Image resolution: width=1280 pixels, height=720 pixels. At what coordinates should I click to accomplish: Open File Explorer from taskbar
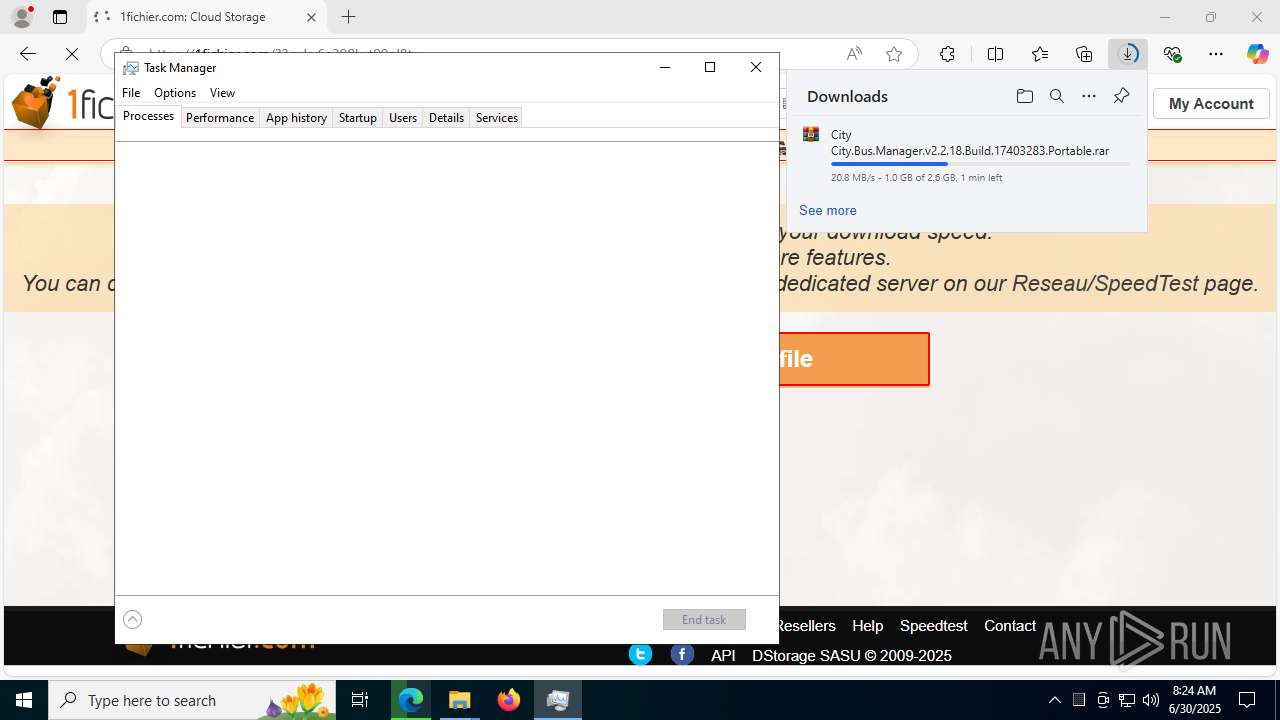pos(460,700)
